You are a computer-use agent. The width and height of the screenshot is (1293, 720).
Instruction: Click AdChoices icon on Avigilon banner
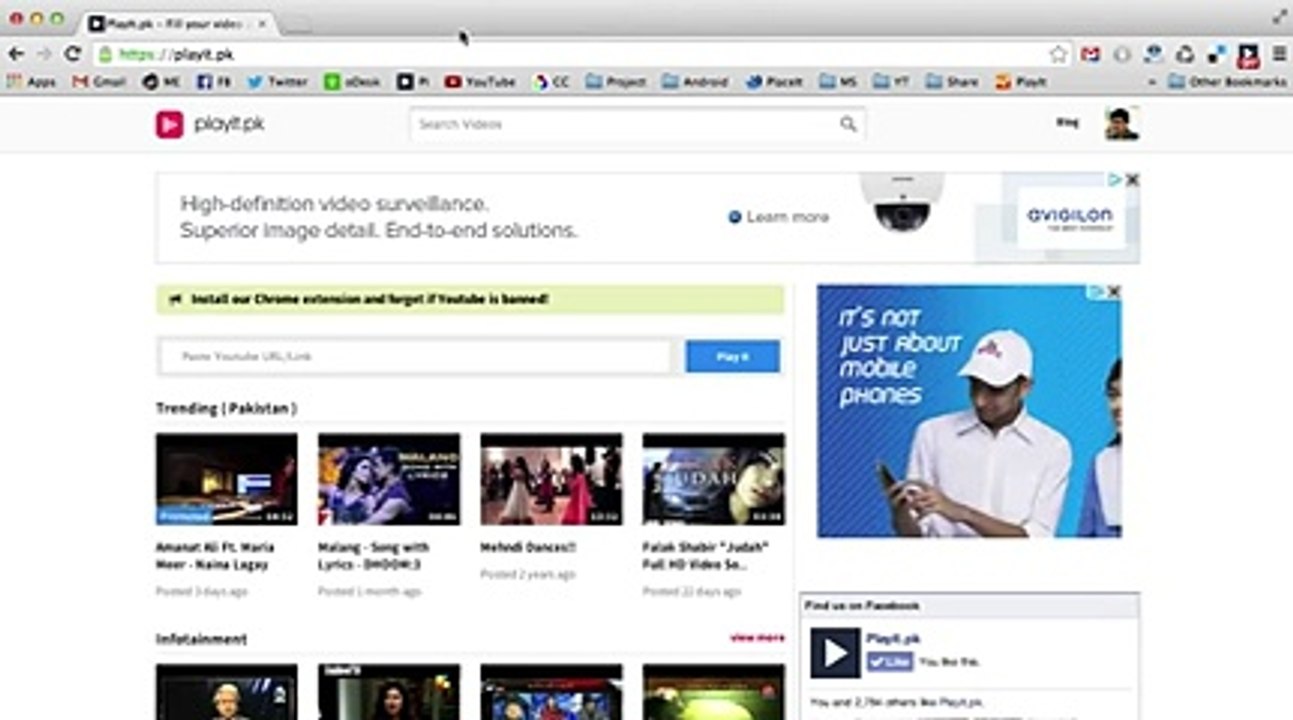[1115, 180]
